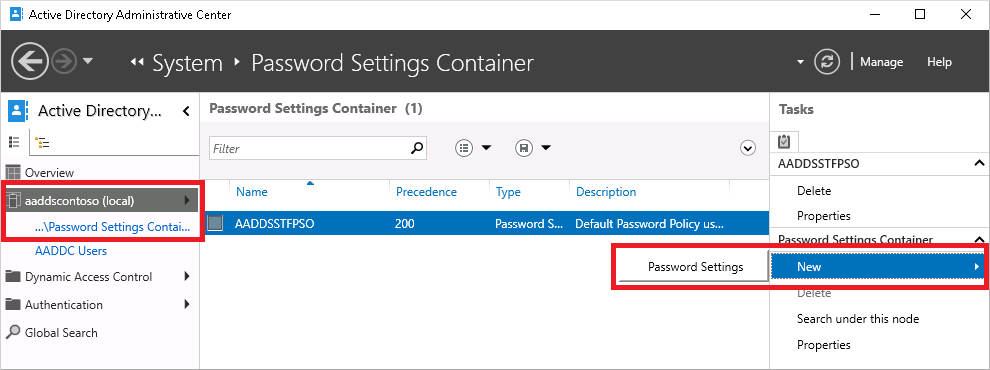The width and height of the screenshot is (990, 370).
Task: Collapse Password Settings Container tasks section
Action: [x=979, y=239]
